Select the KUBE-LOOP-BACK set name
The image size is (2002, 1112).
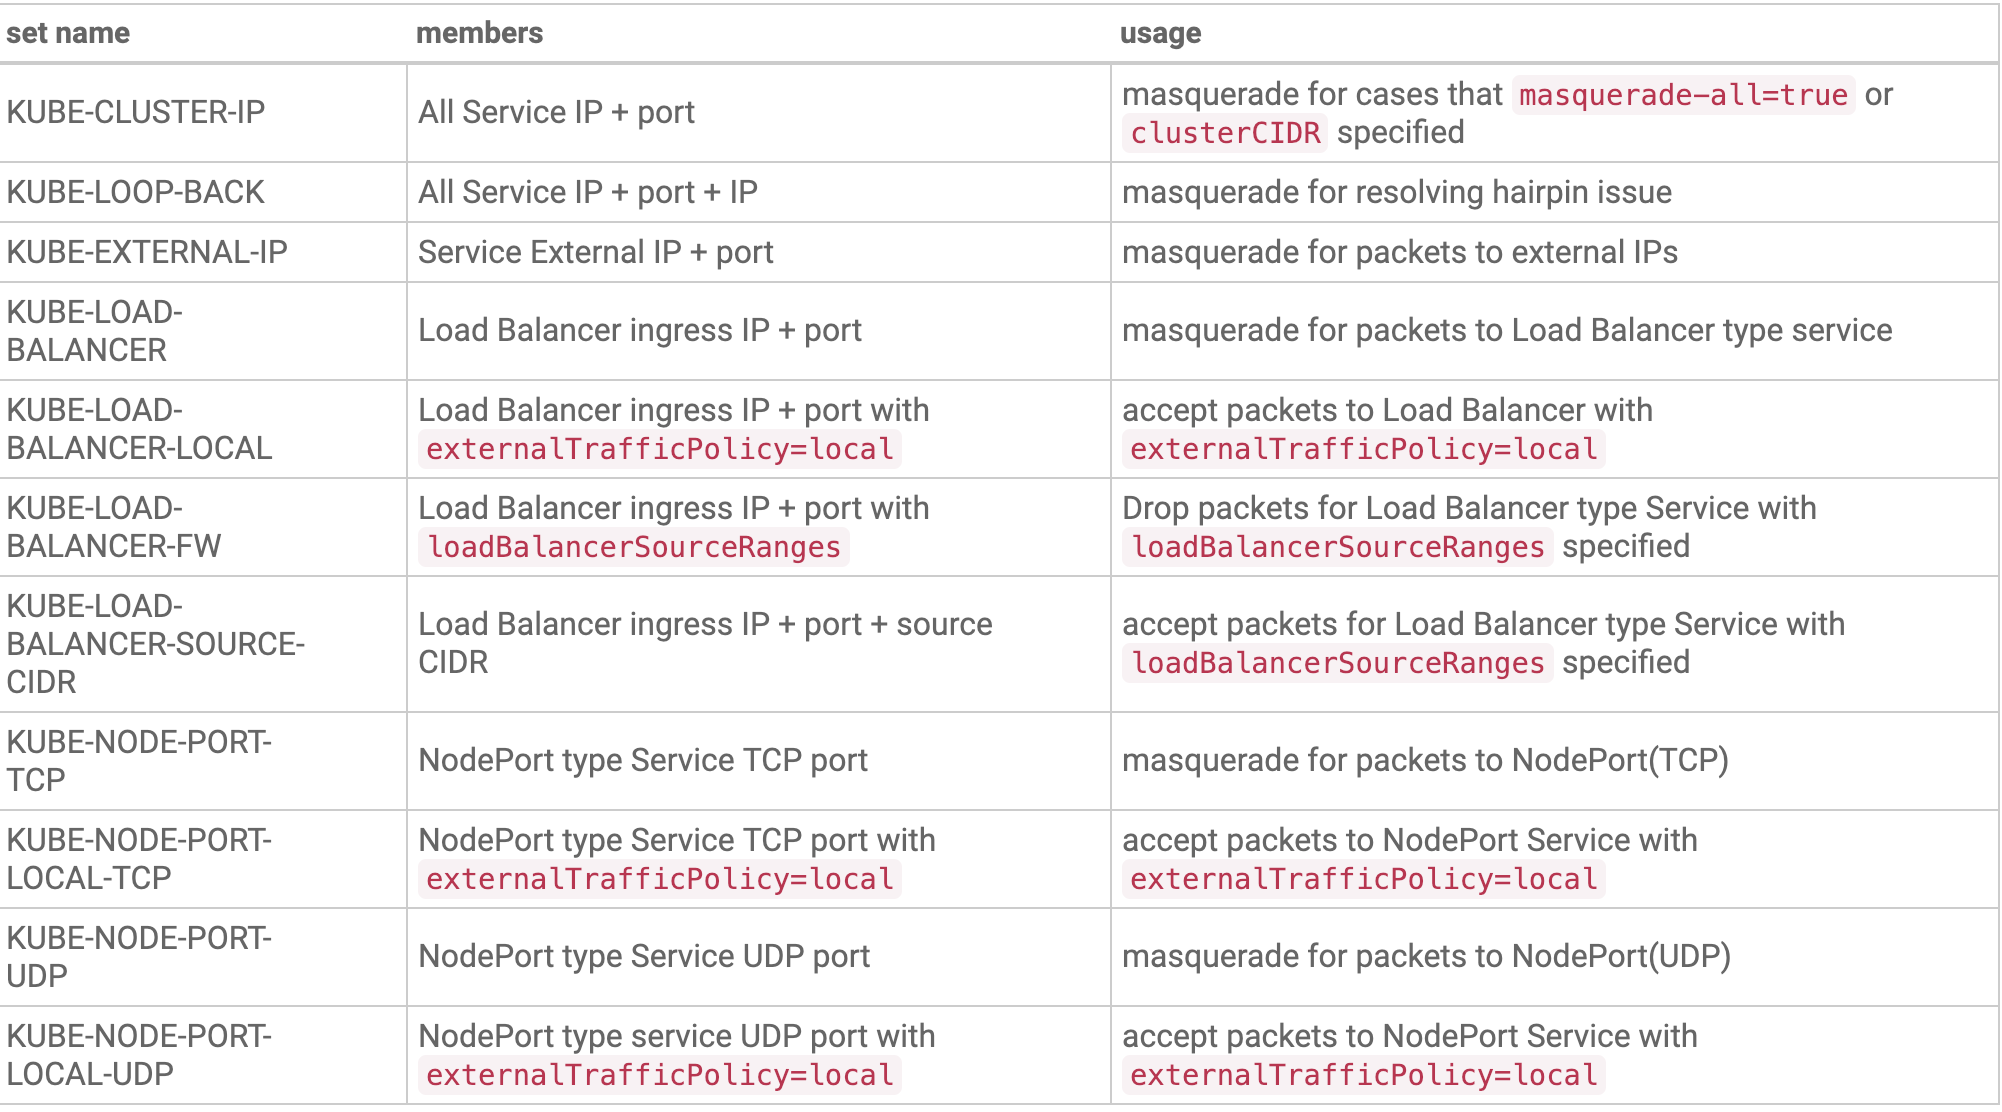point(136,192)
